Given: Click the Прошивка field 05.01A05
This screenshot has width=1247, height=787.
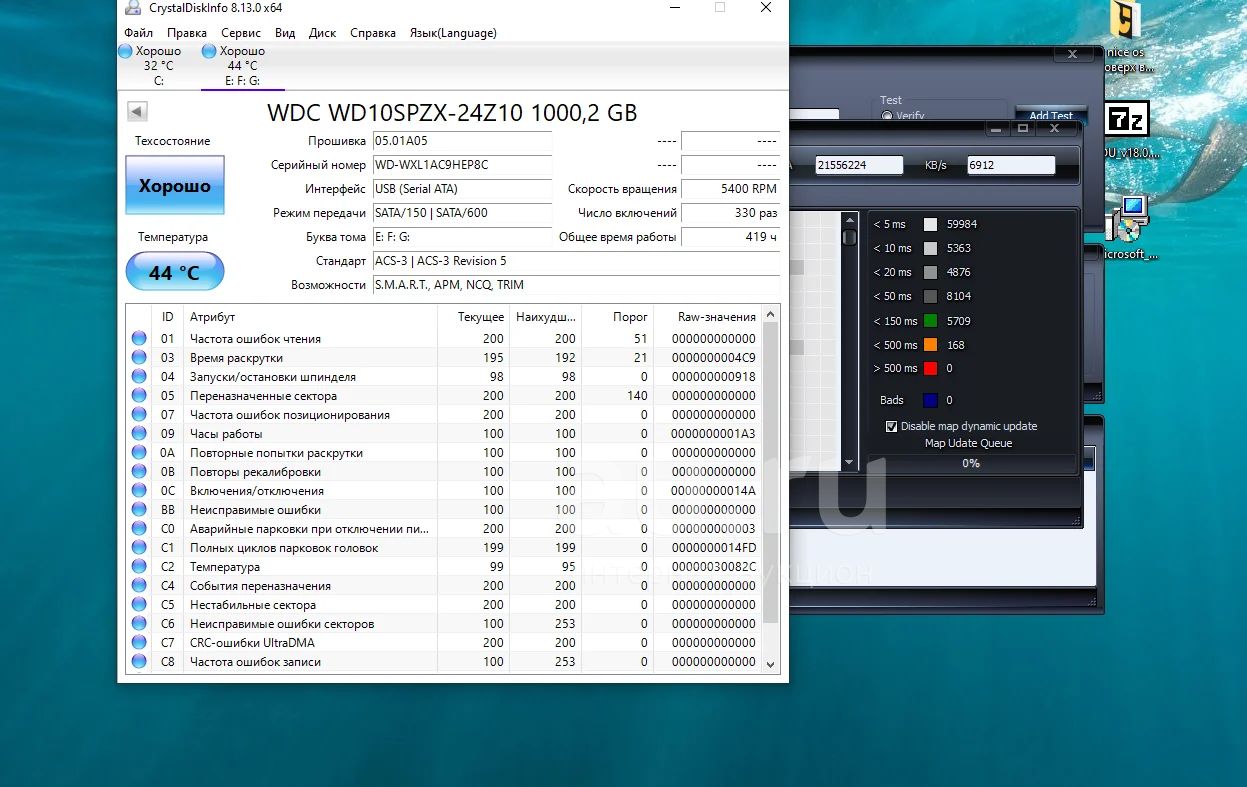Looking at the screenshot, I should 462,141.
